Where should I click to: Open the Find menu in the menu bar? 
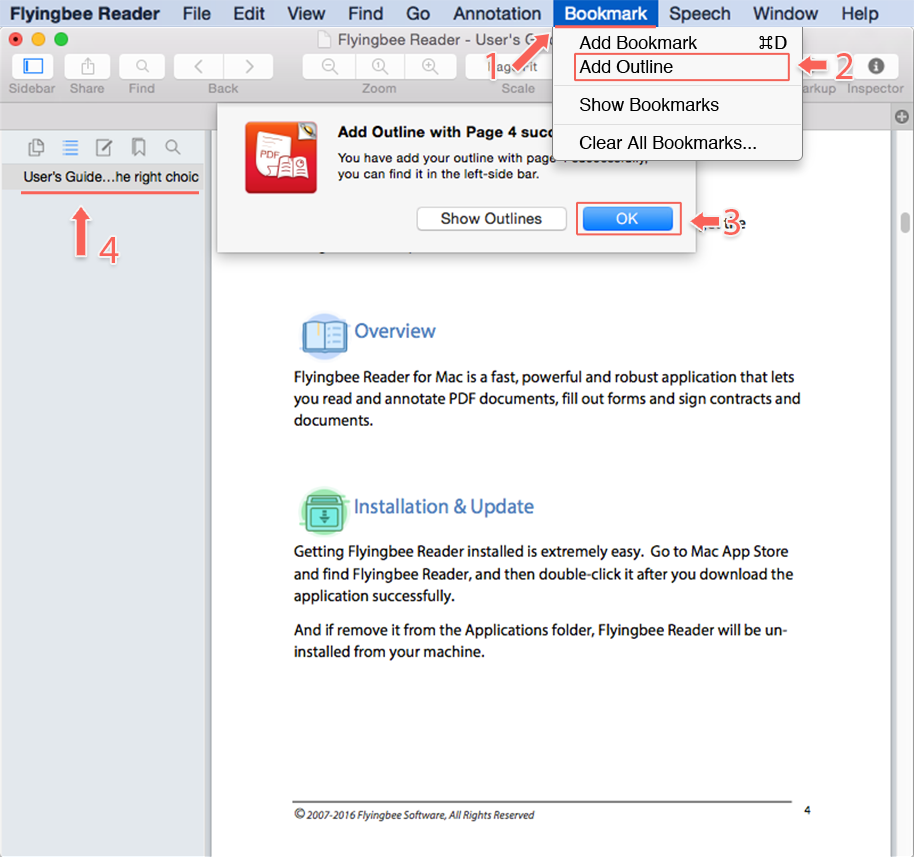tap(365, 13)
